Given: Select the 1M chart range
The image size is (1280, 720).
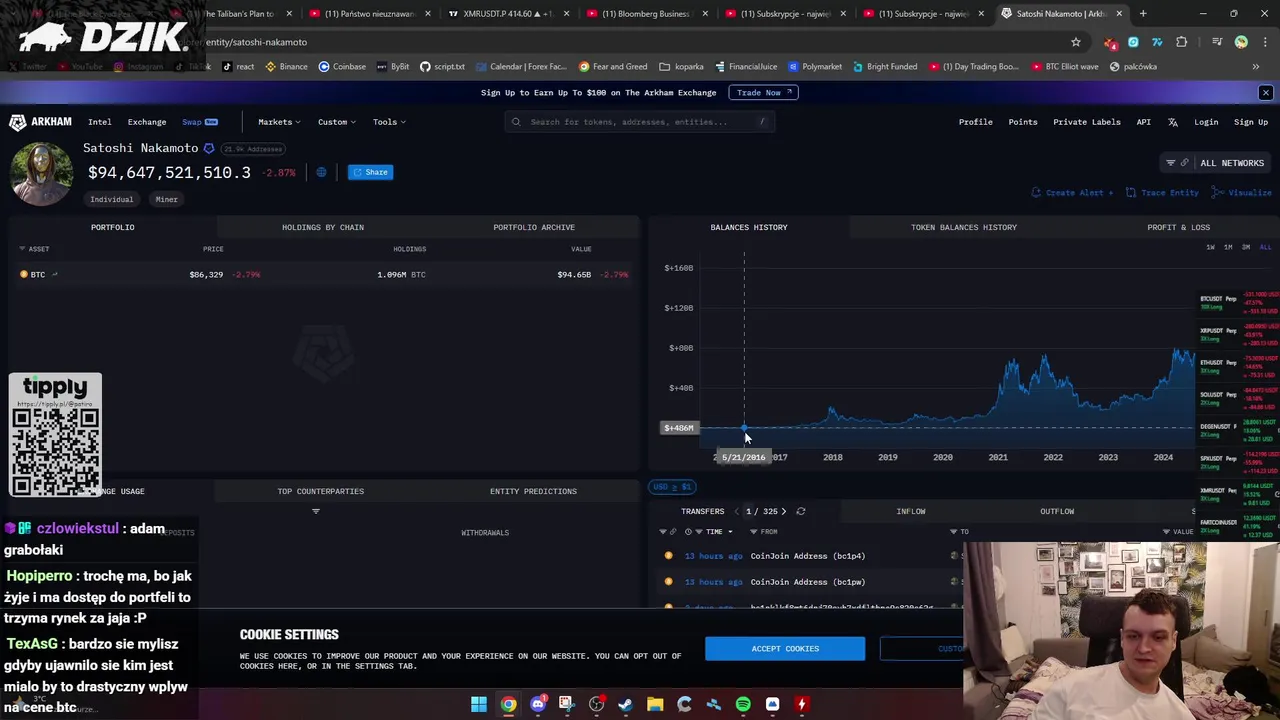Looking at the screenshot, I should point(1228,247).
